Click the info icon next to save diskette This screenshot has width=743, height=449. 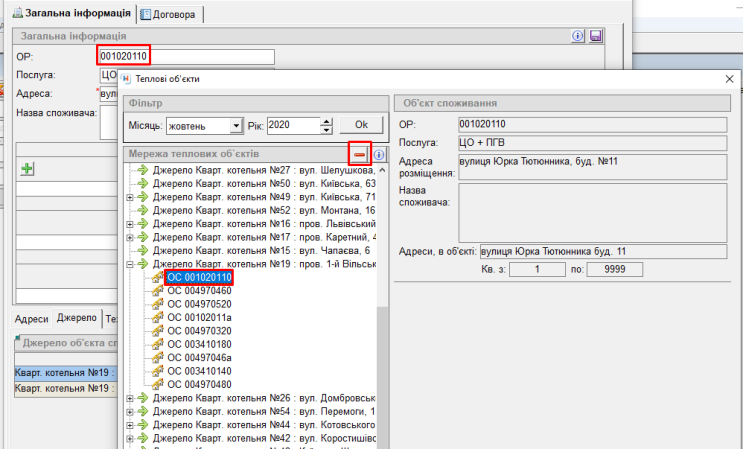578,36
